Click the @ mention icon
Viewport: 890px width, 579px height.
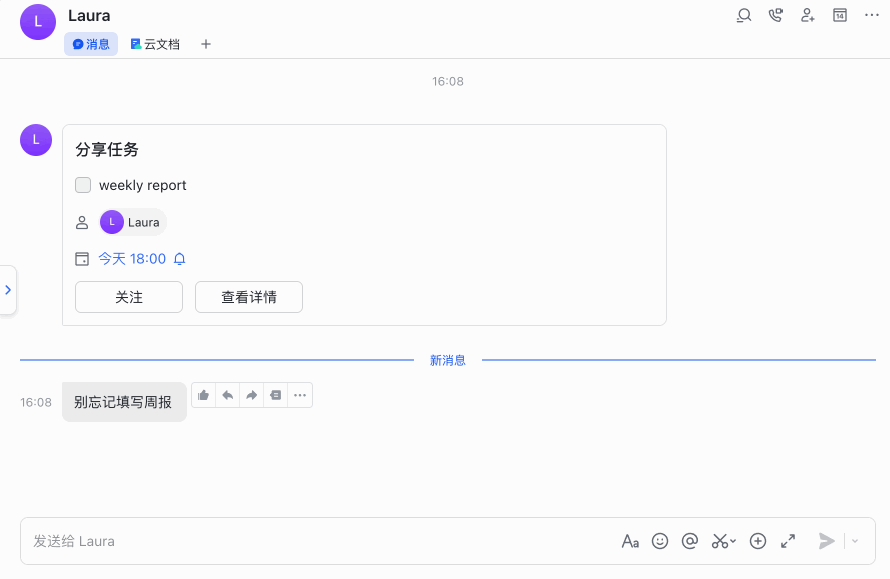point(690,541)
